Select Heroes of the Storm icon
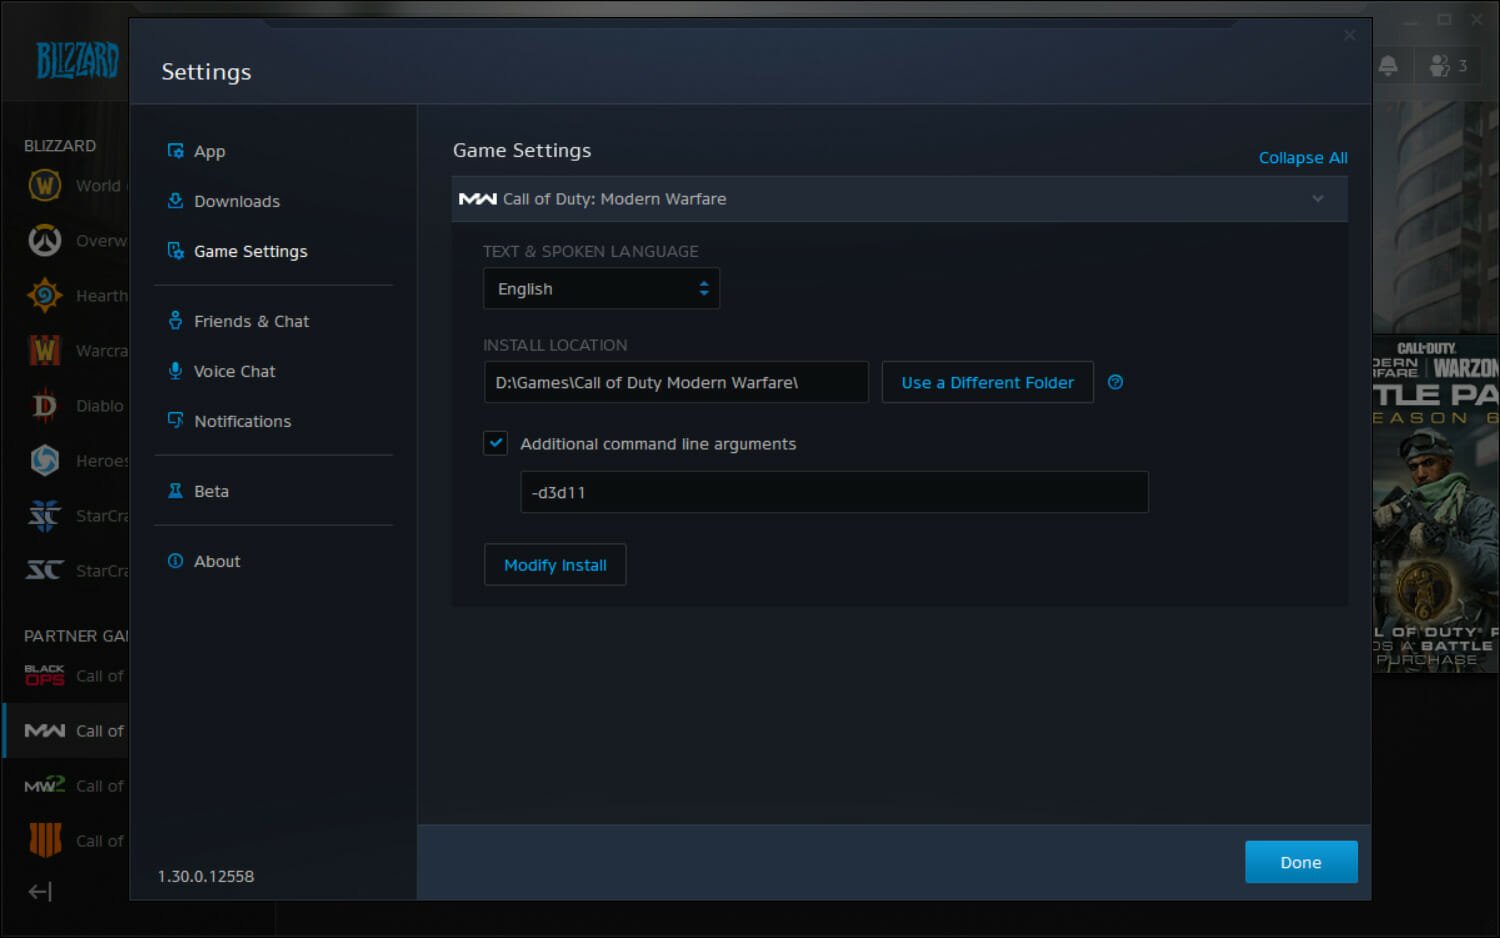Viewport: 1500px width, 938px height. [x=44, y=460]
